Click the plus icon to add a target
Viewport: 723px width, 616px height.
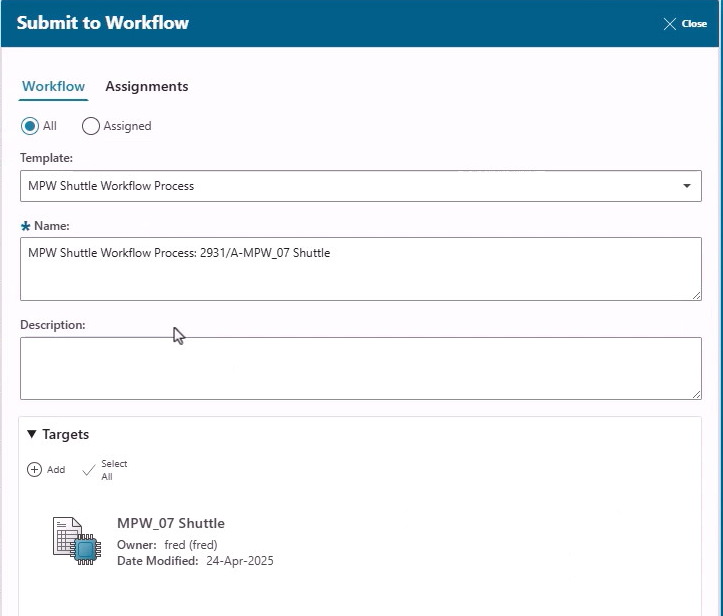(34, 470)
